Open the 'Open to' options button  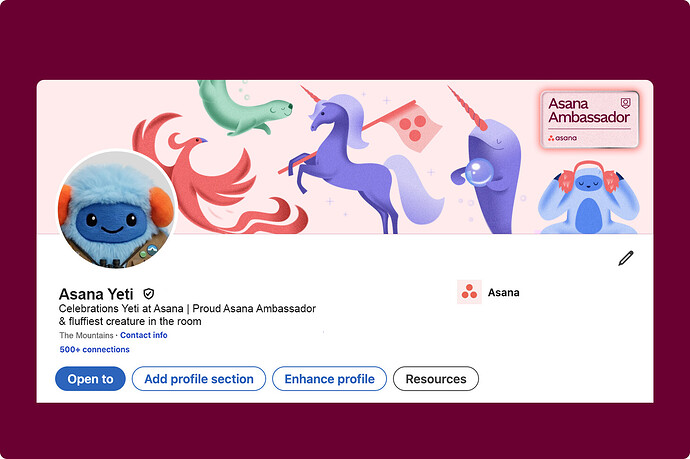click(x=90, y=379)
